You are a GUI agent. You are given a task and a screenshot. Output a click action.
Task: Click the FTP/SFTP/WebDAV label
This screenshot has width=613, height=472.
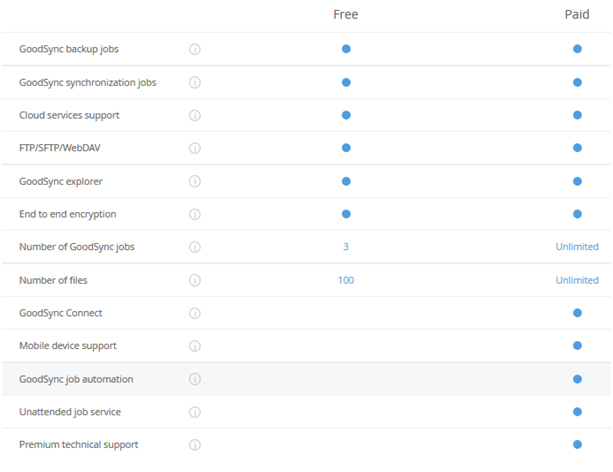pyautogui.click(x=60, y=148)
